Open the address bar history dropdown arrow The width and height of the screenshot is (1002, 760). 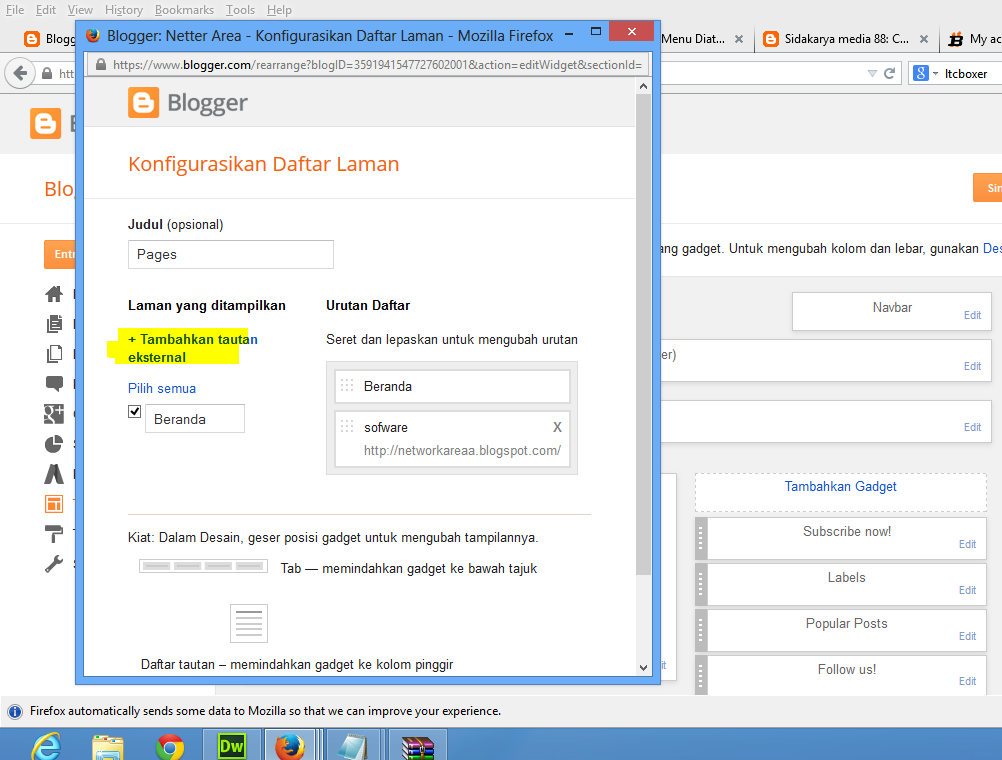872,74
